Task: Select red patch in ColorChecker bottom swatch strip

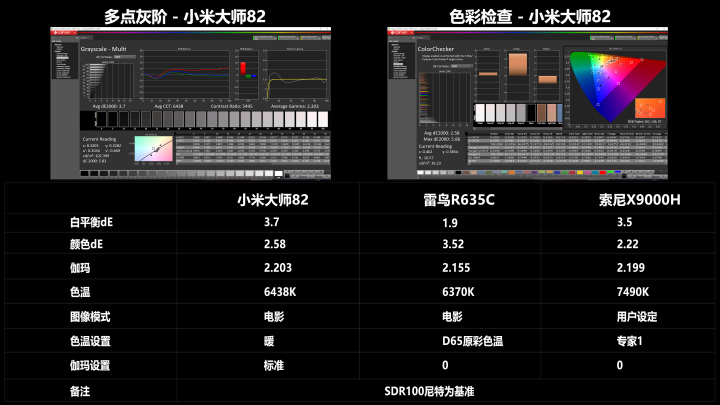Action: coord(602,173)
